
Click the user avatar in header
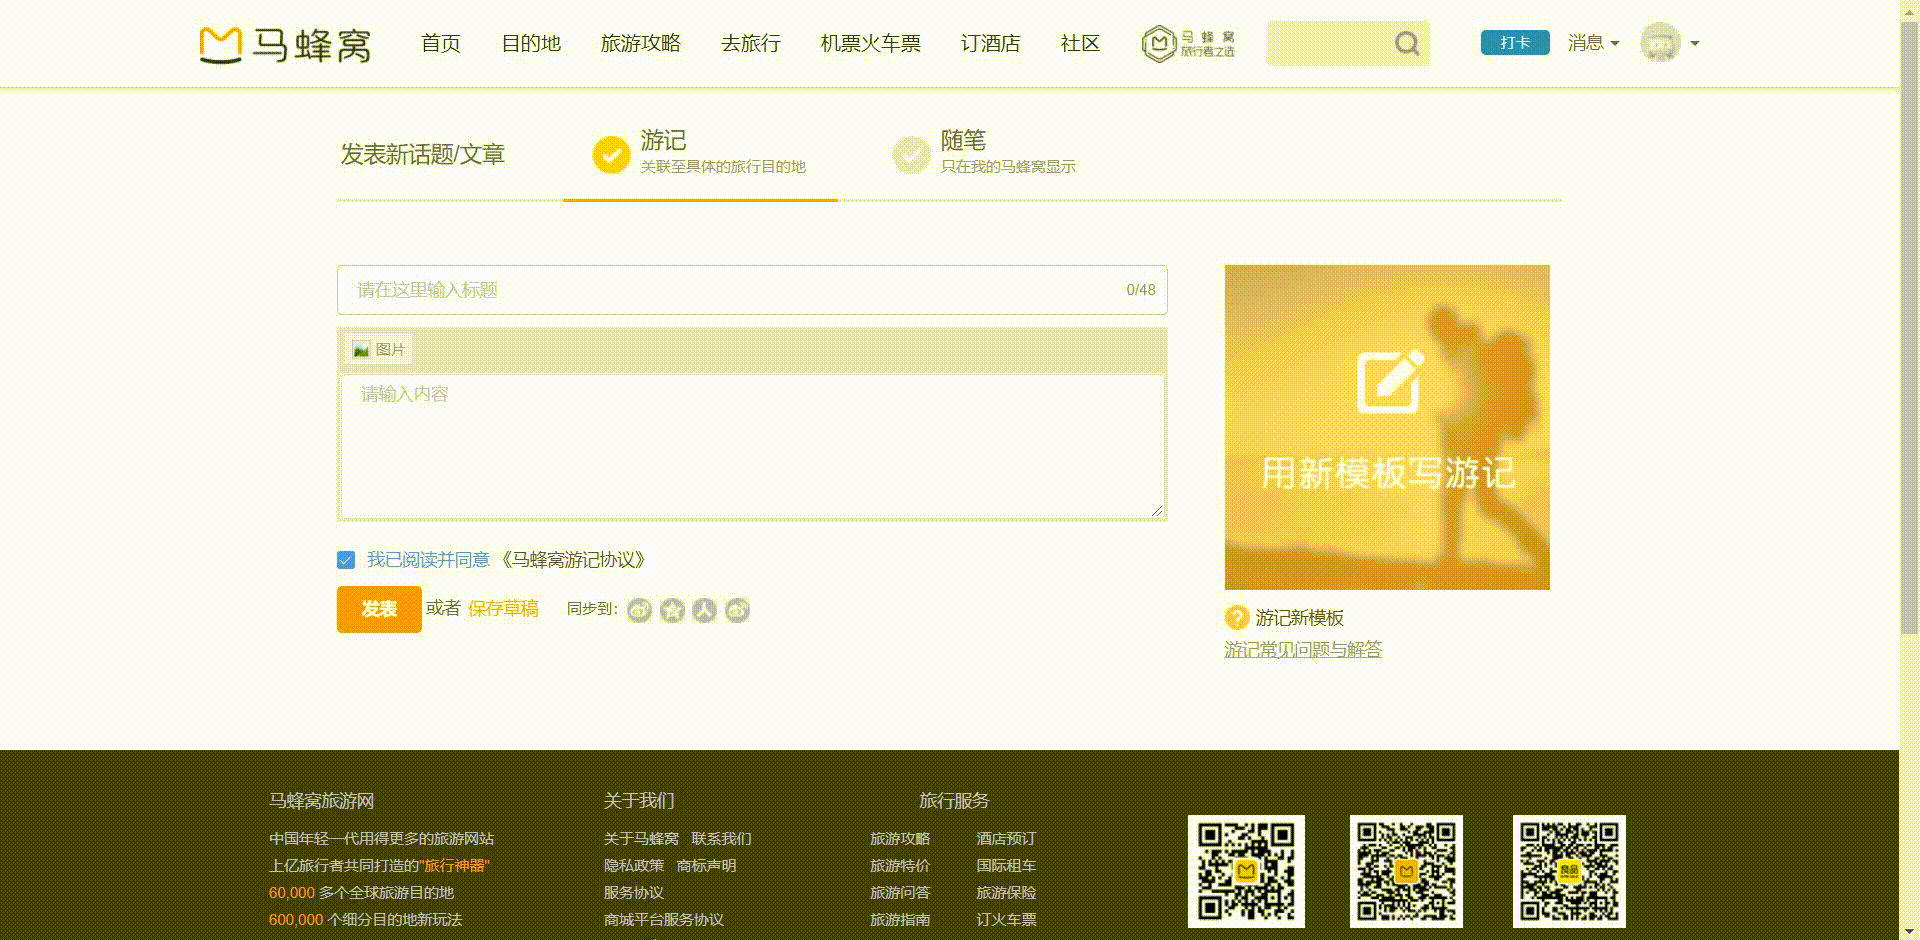[1660, 43]
